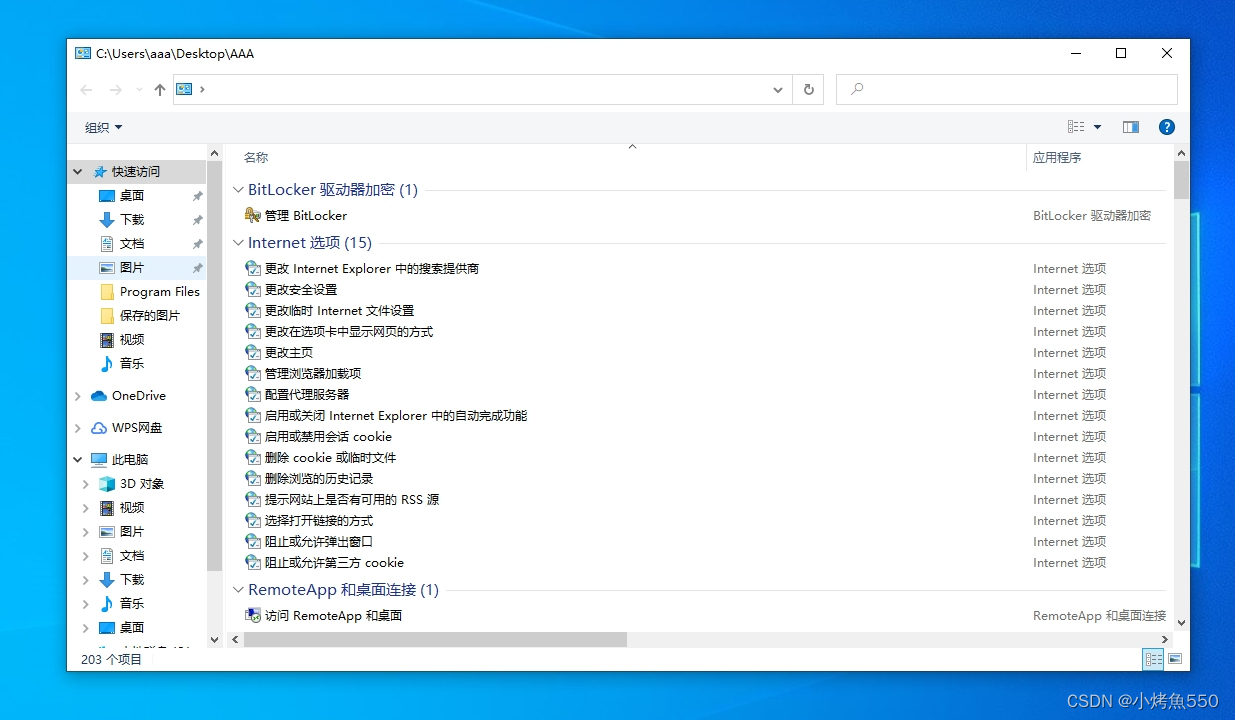
Task: Click the icon beside 管理浏览器加载项
Action: [253, 373]
